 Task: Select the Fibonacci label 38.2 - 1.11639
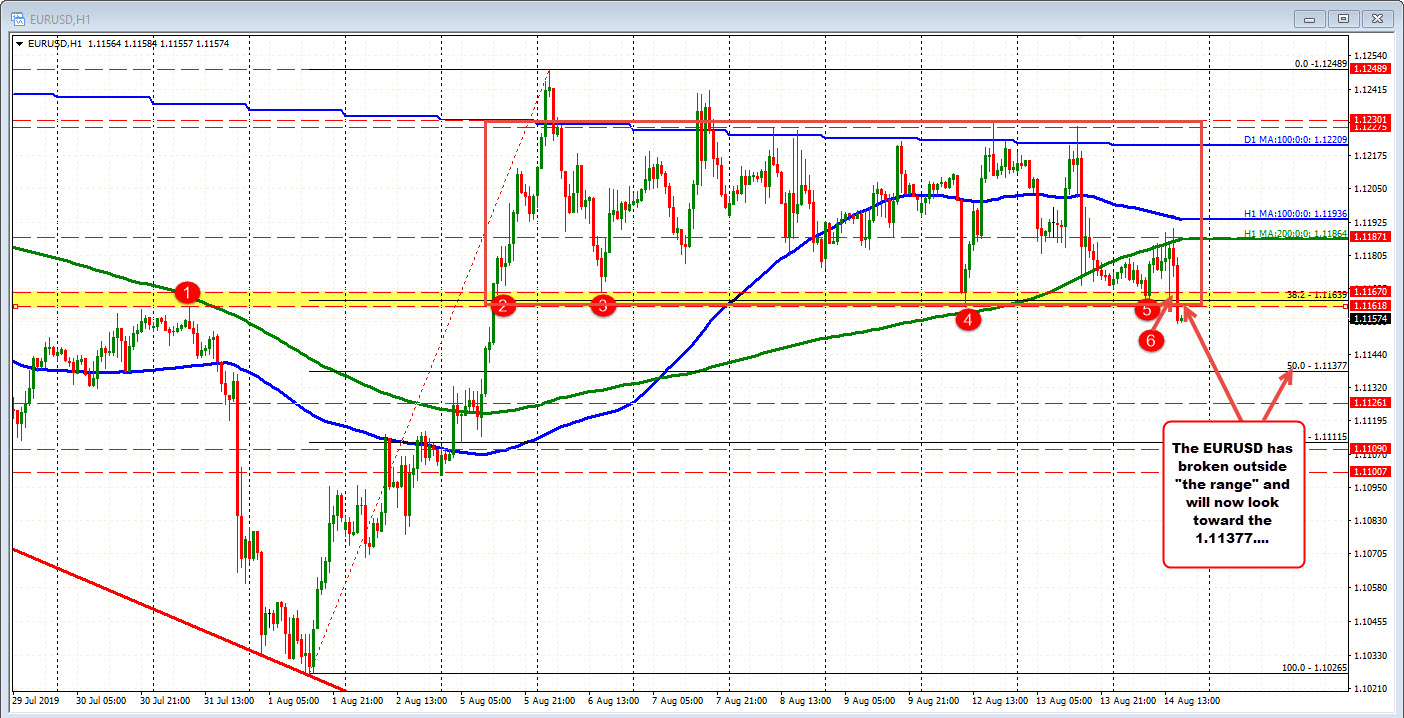coord(1316,295)
